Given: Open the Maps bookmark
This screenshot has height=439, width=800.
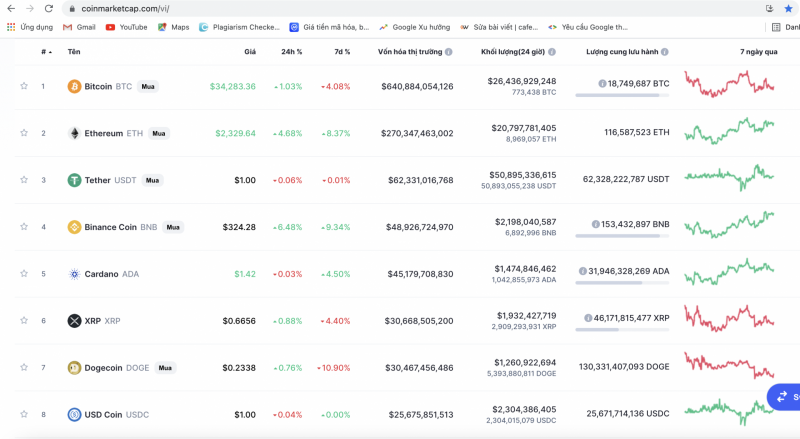Looking at the screenshot, I should tap(173, 27).
